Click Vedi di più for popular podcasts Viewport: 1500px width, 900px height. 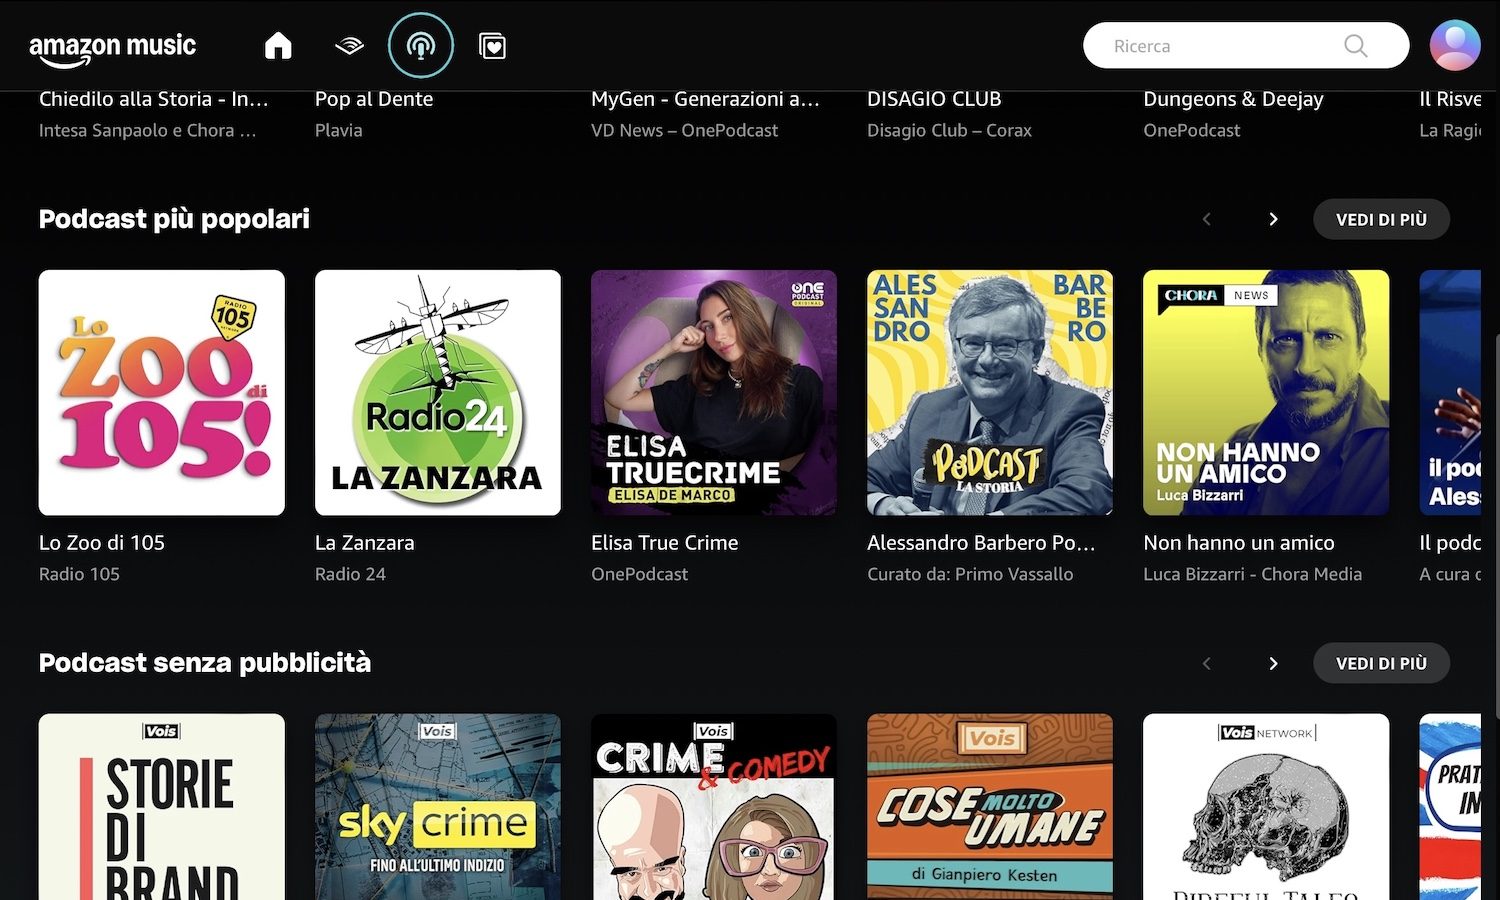click(1381, 219)
